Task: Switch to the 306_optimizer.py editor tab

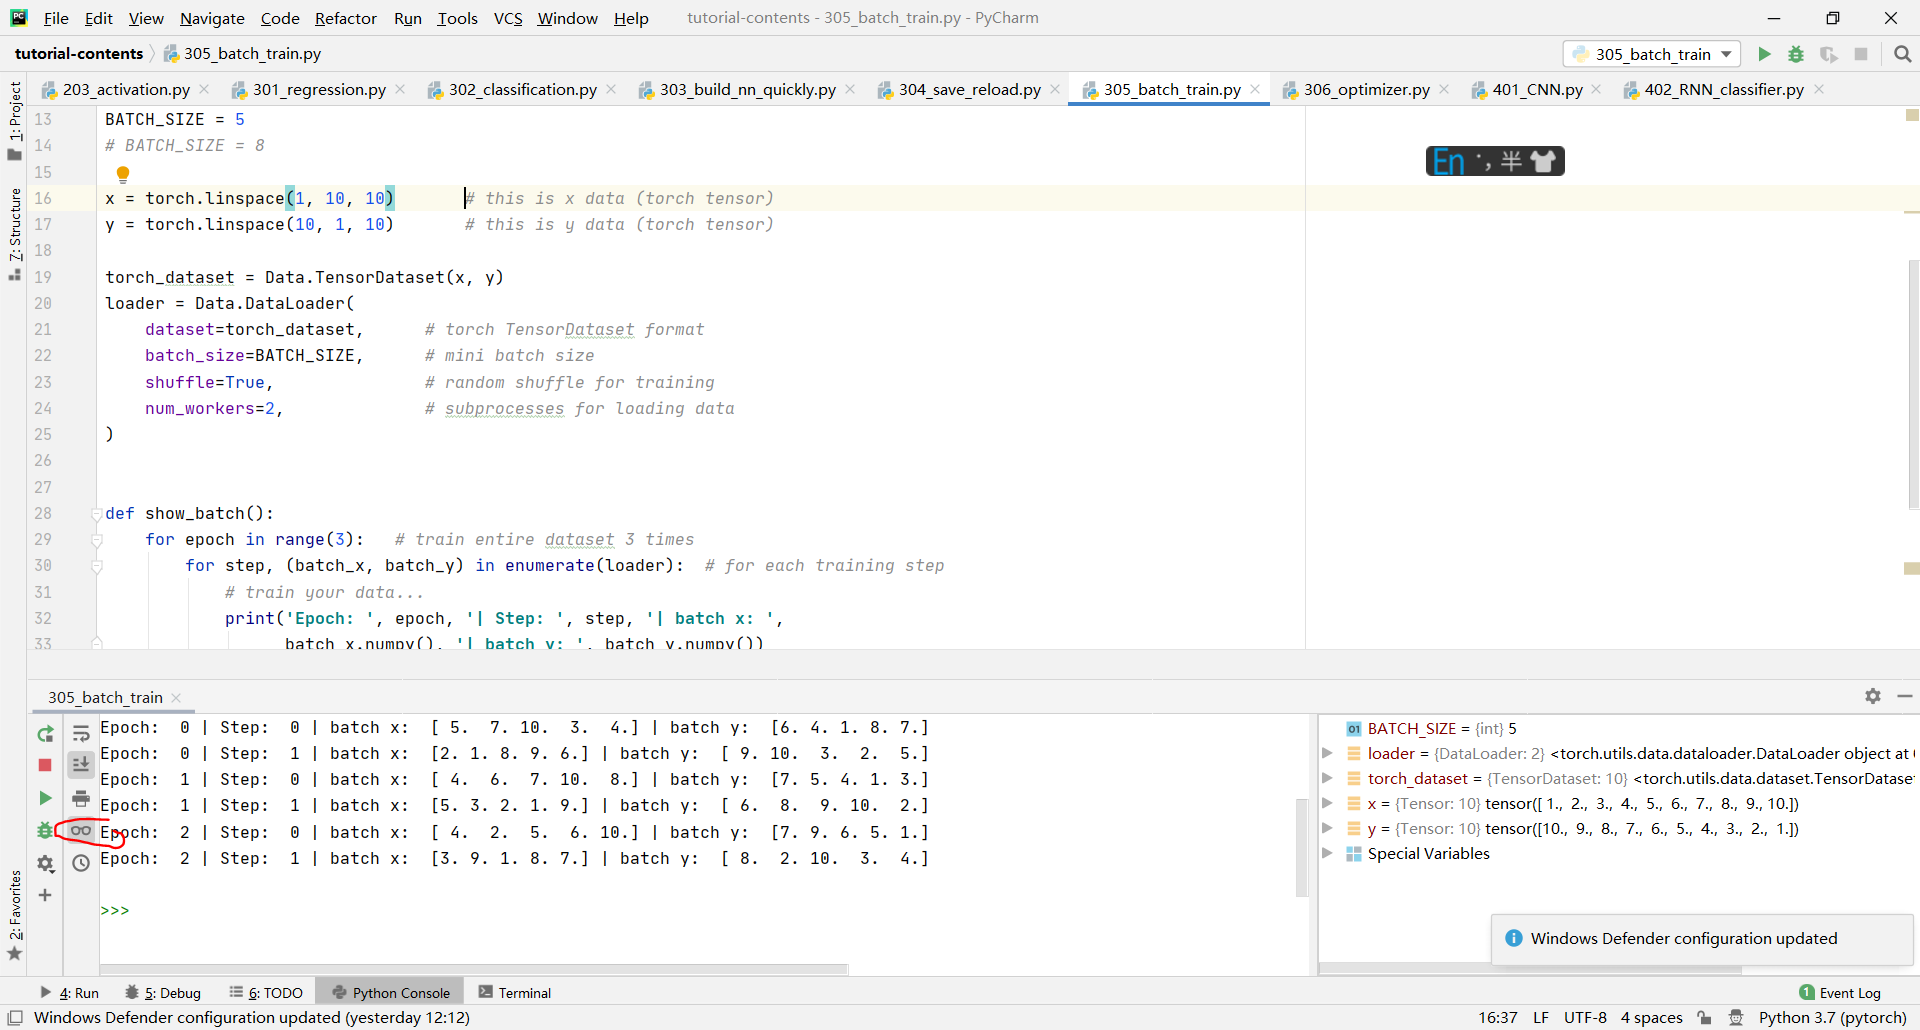Action: 1365,89
